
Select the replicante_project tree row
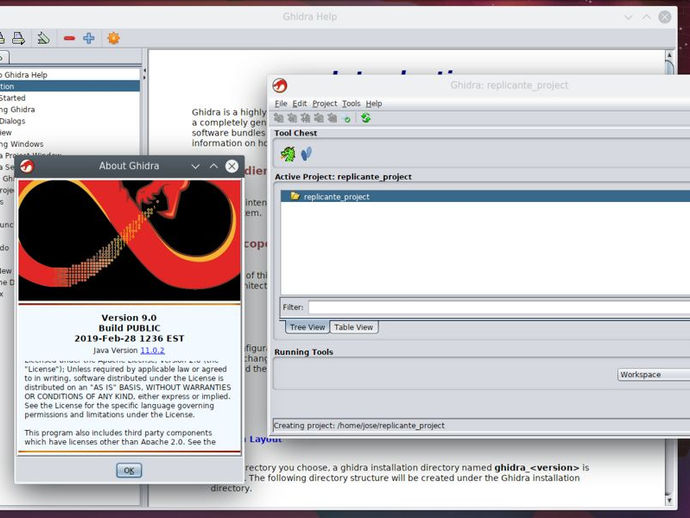tap(485, 196)
